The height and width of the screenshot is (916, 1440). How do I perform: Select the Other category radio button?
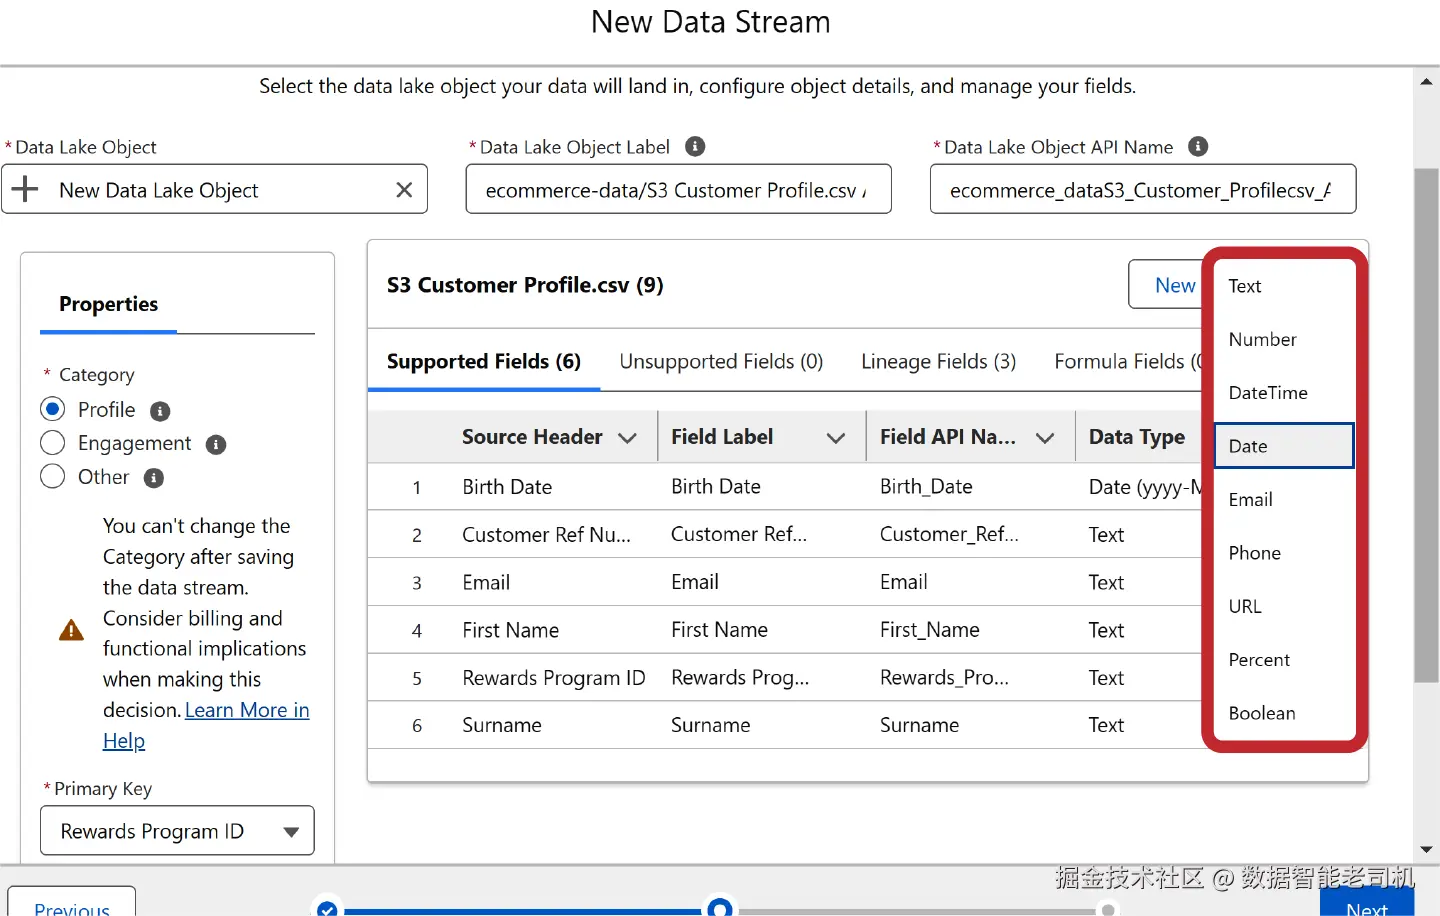(x=53, y=476)
